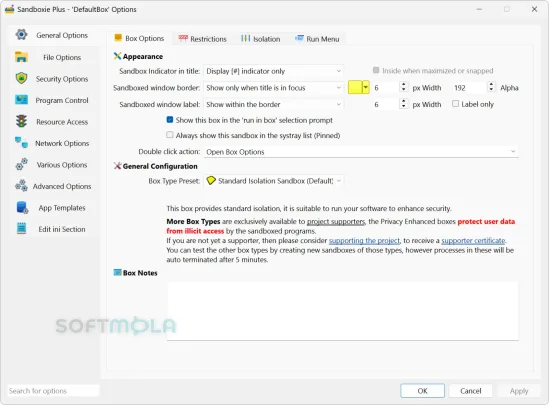Open Security Options in the sidebar
The height and width of the screenshot is (405, 549).
(x=54, y=79)
